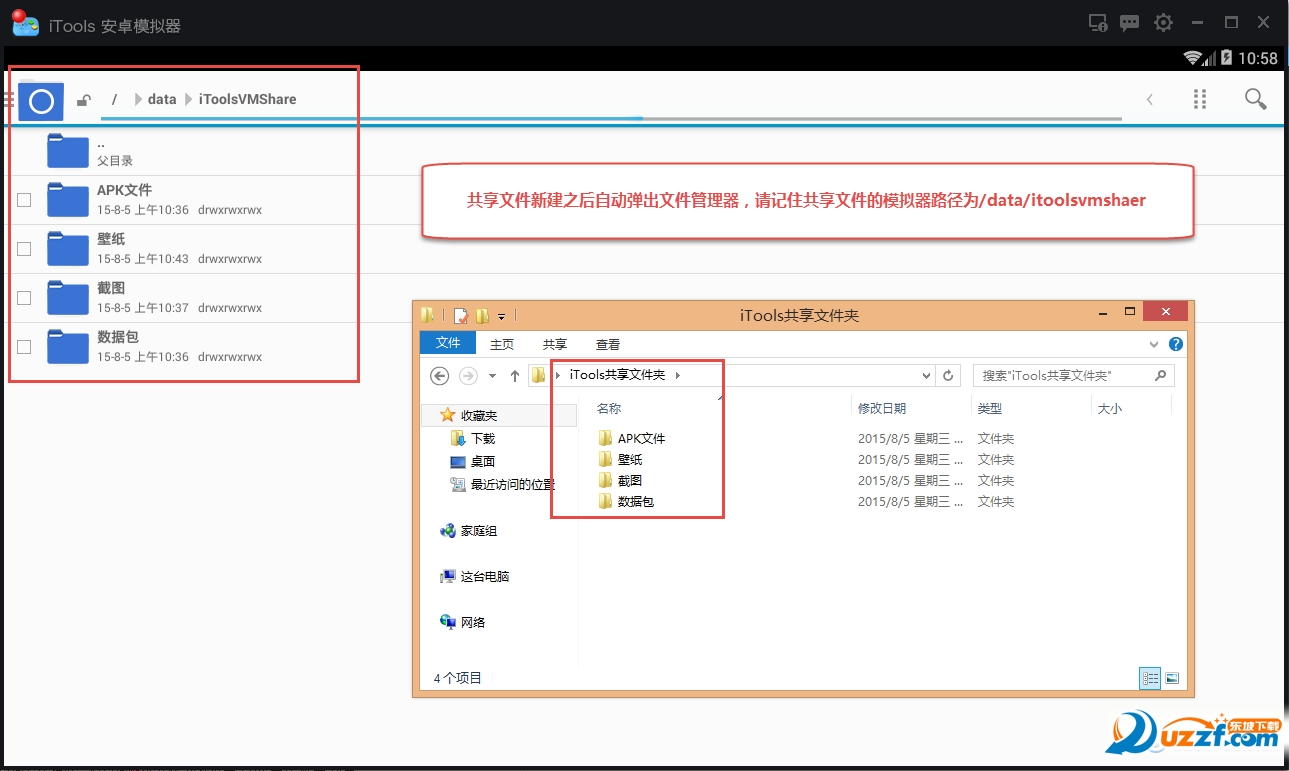Select the 截图 folder in Explorer

pos(620,480)
